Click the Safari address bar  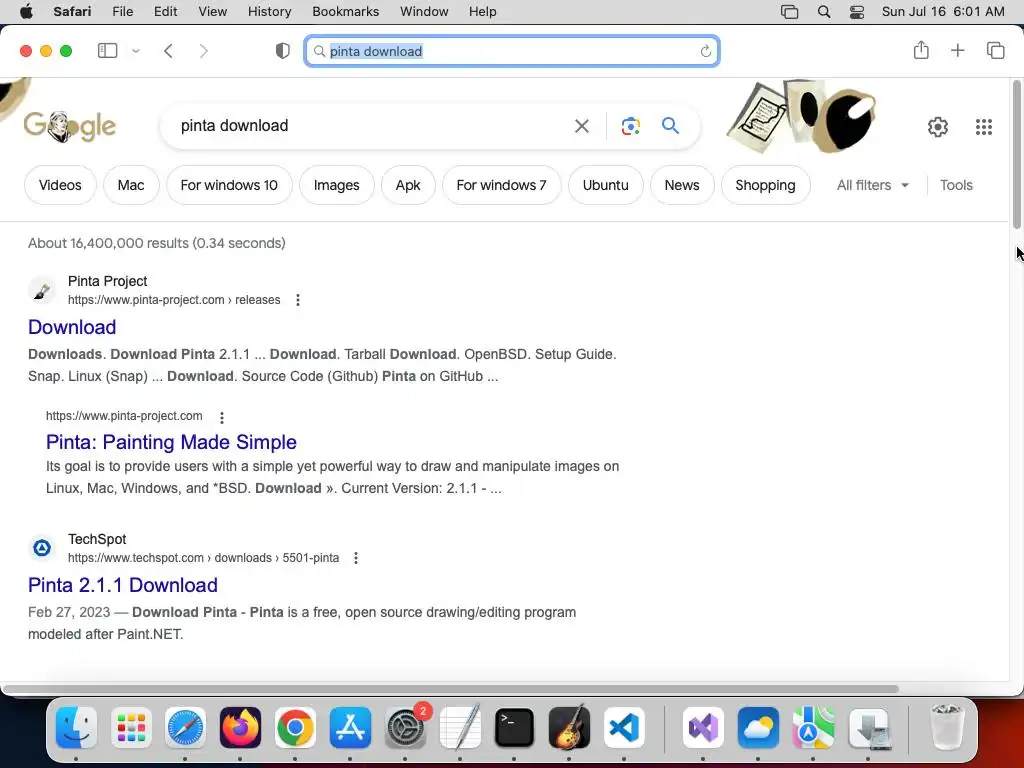point(512,51)
